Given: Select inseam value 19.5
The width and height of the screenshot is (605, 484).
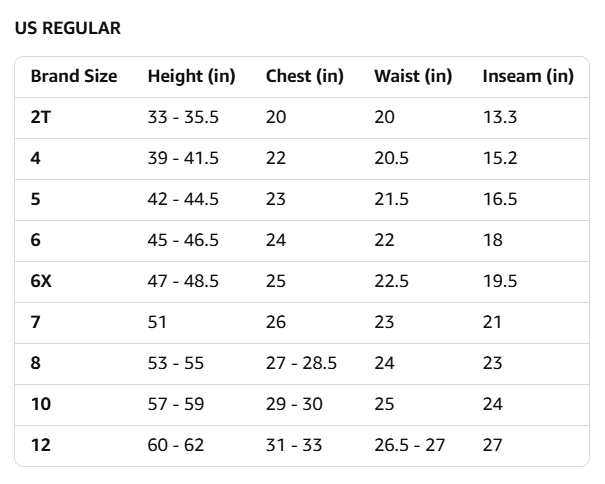Looking at the screenshot, I should click(x=500, y=281).
